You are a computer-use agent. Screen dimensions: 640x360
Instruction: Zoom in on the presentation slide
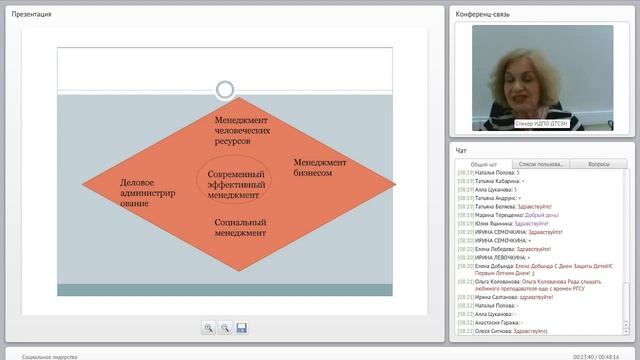[208, 328]
